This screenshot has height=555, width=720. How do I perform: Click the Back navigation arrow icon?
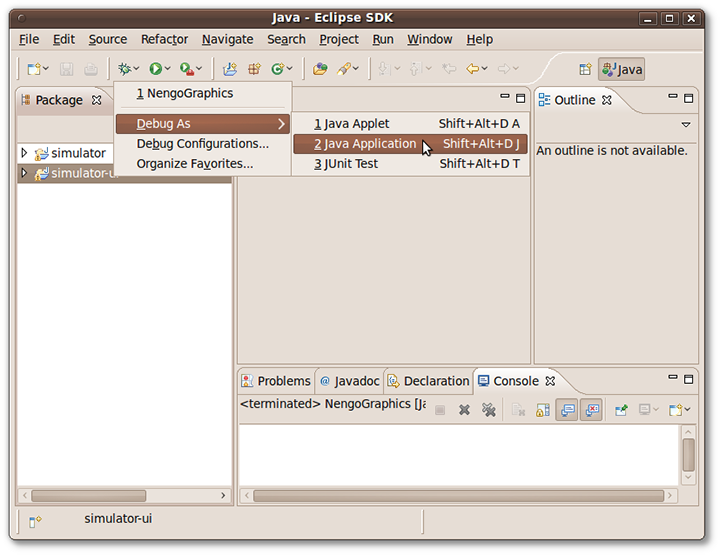[x=472, y=69]
